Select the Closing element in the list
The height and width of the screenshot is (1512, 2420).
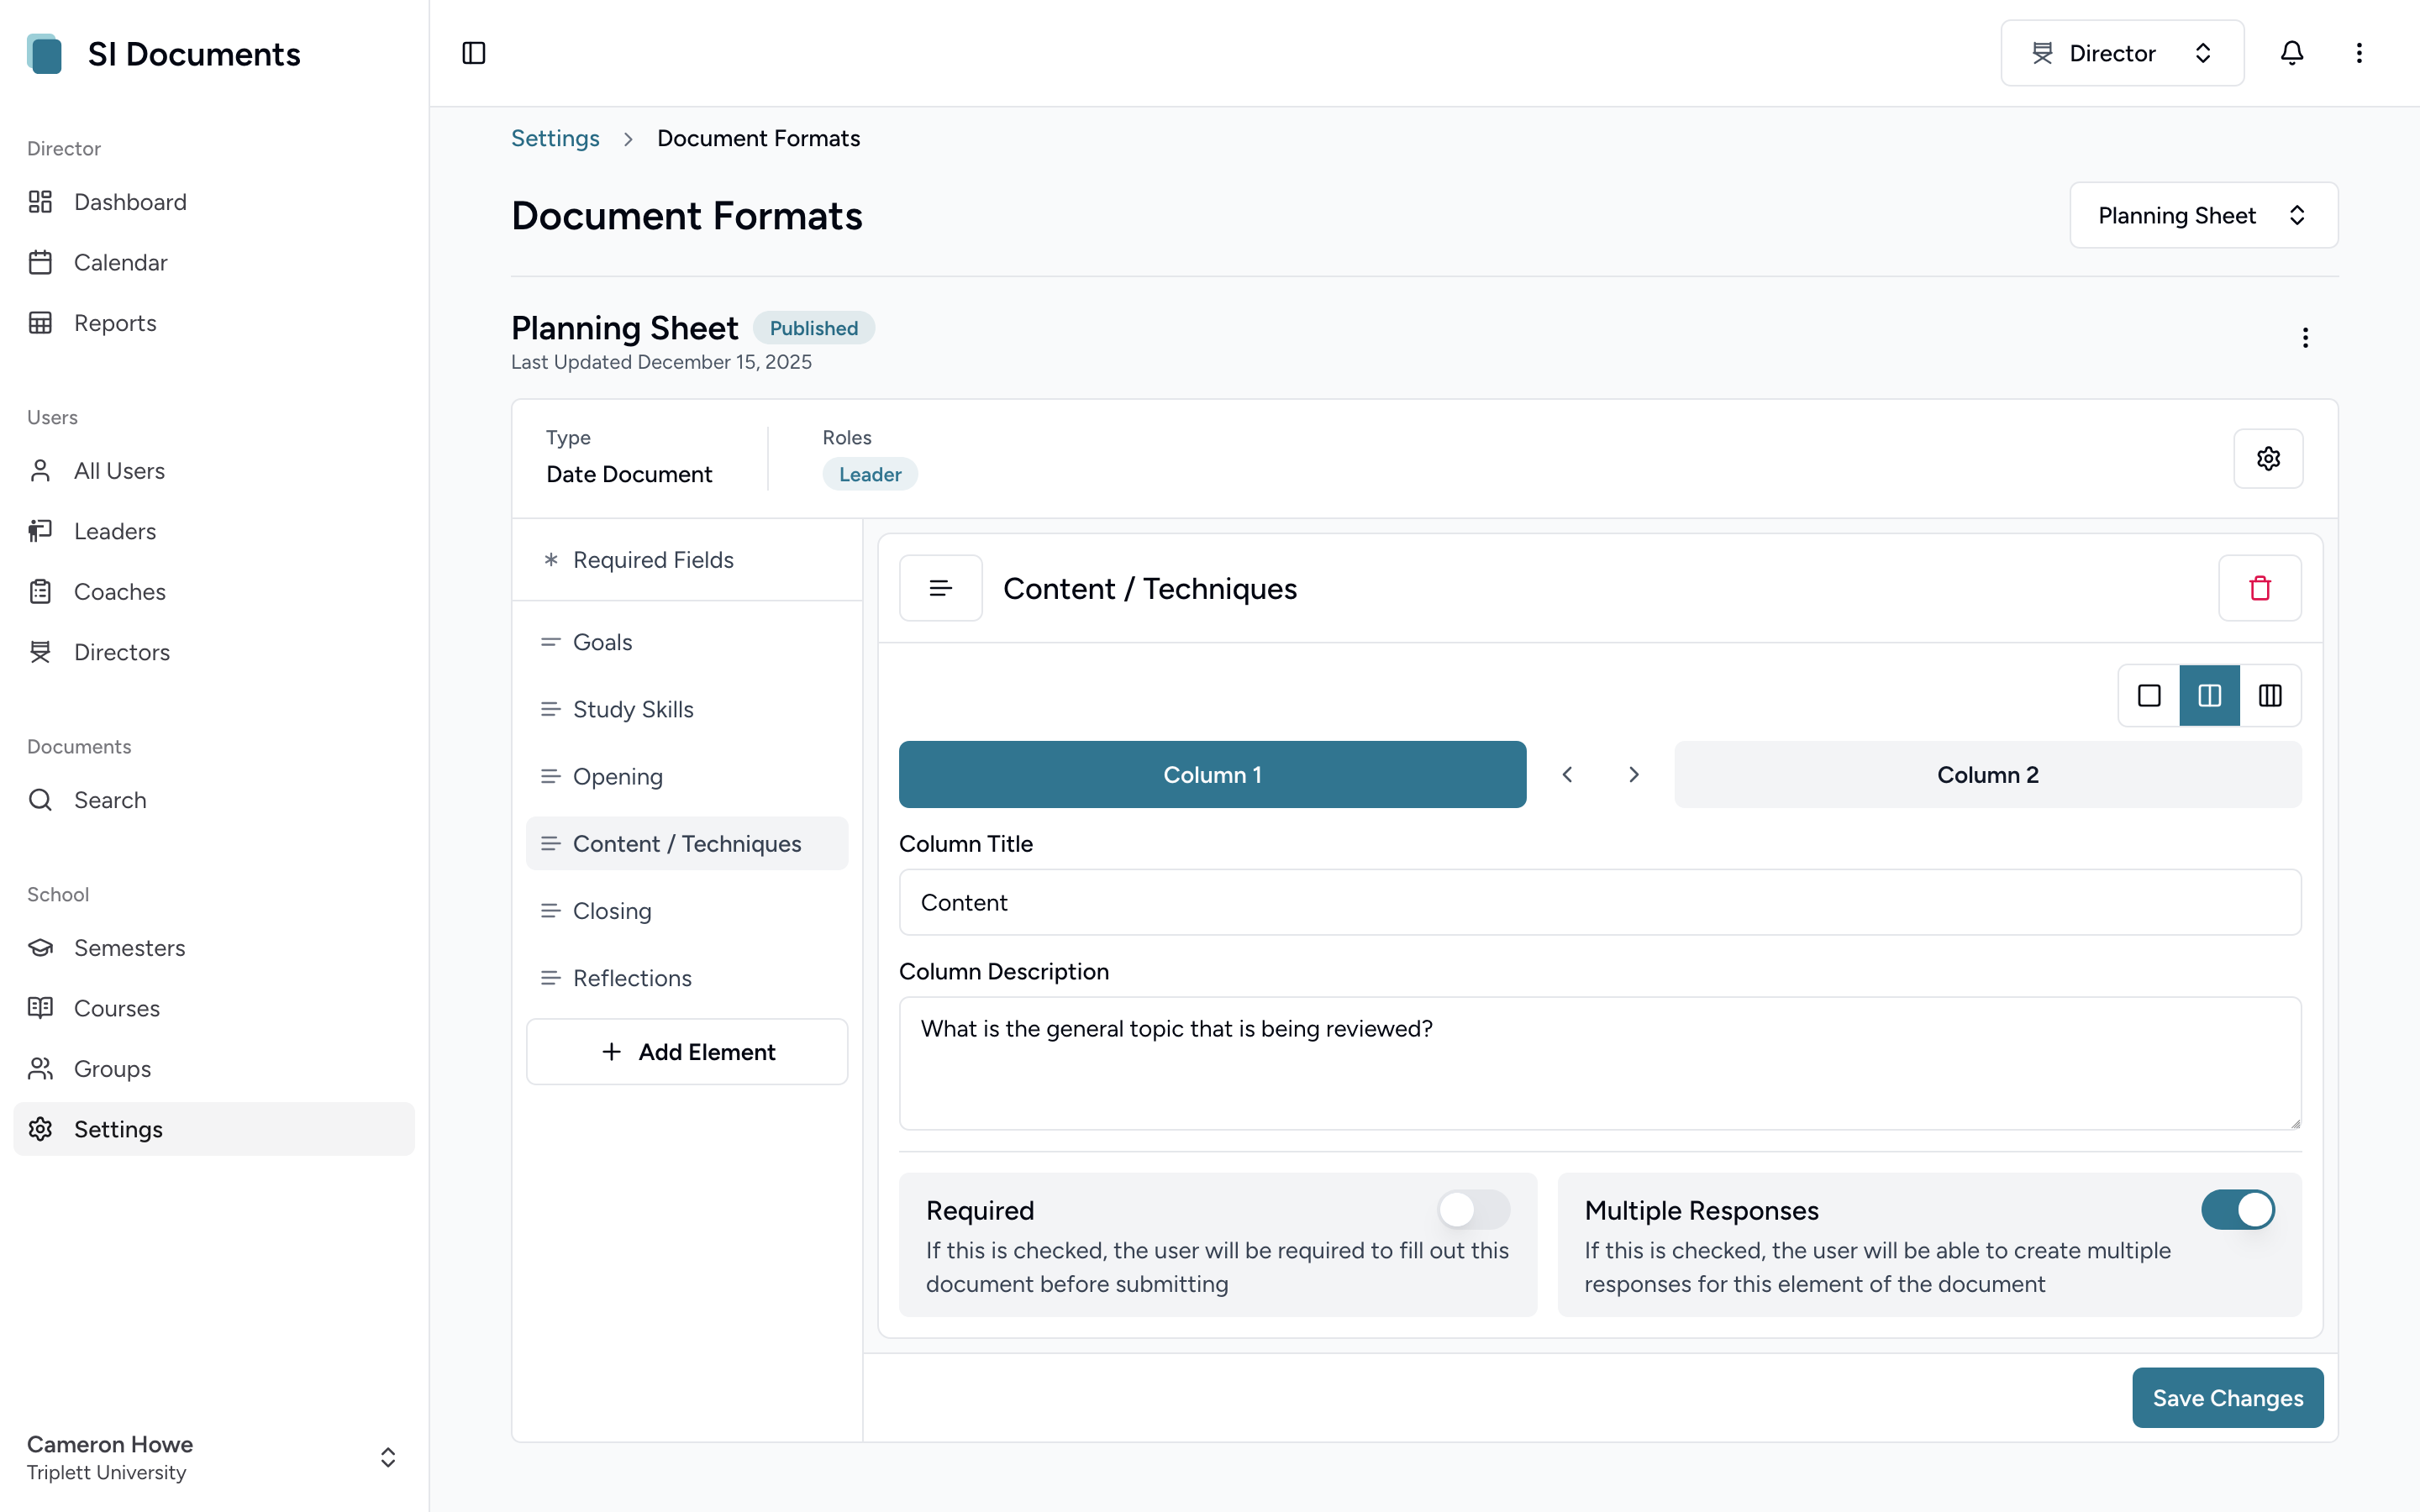(x=611, y=910)
